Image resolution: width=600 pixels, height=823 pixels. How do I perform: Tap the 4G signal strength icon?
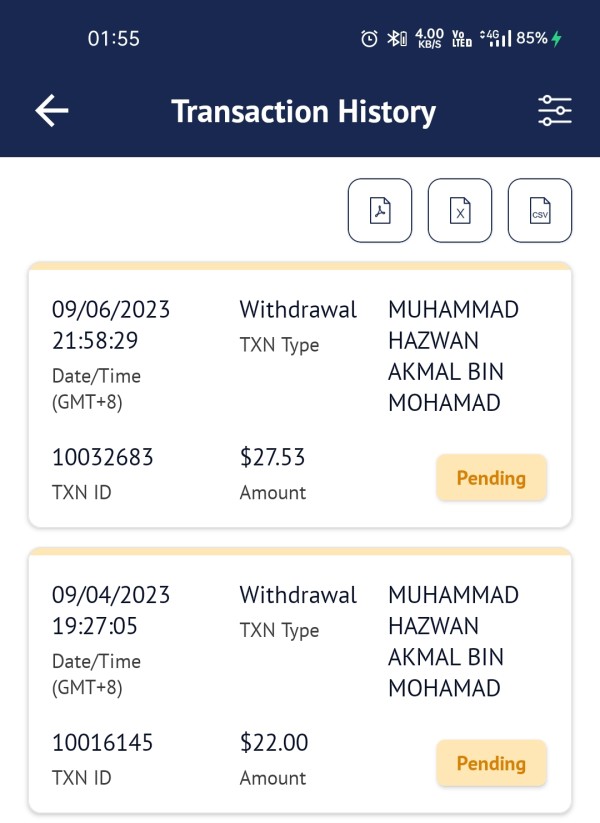[x=495, y=39]
